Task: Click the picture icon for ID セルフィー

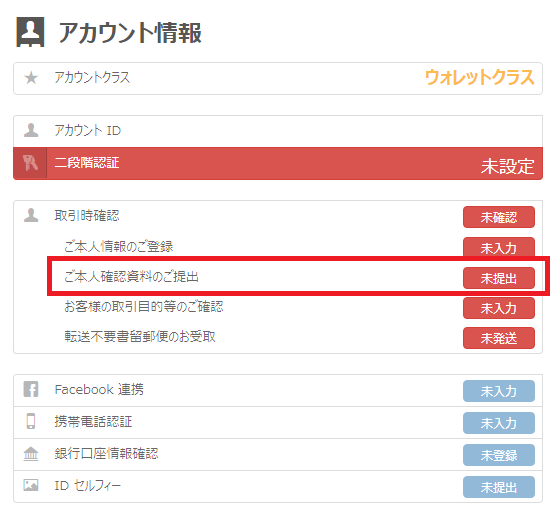Action: [31, 485]
